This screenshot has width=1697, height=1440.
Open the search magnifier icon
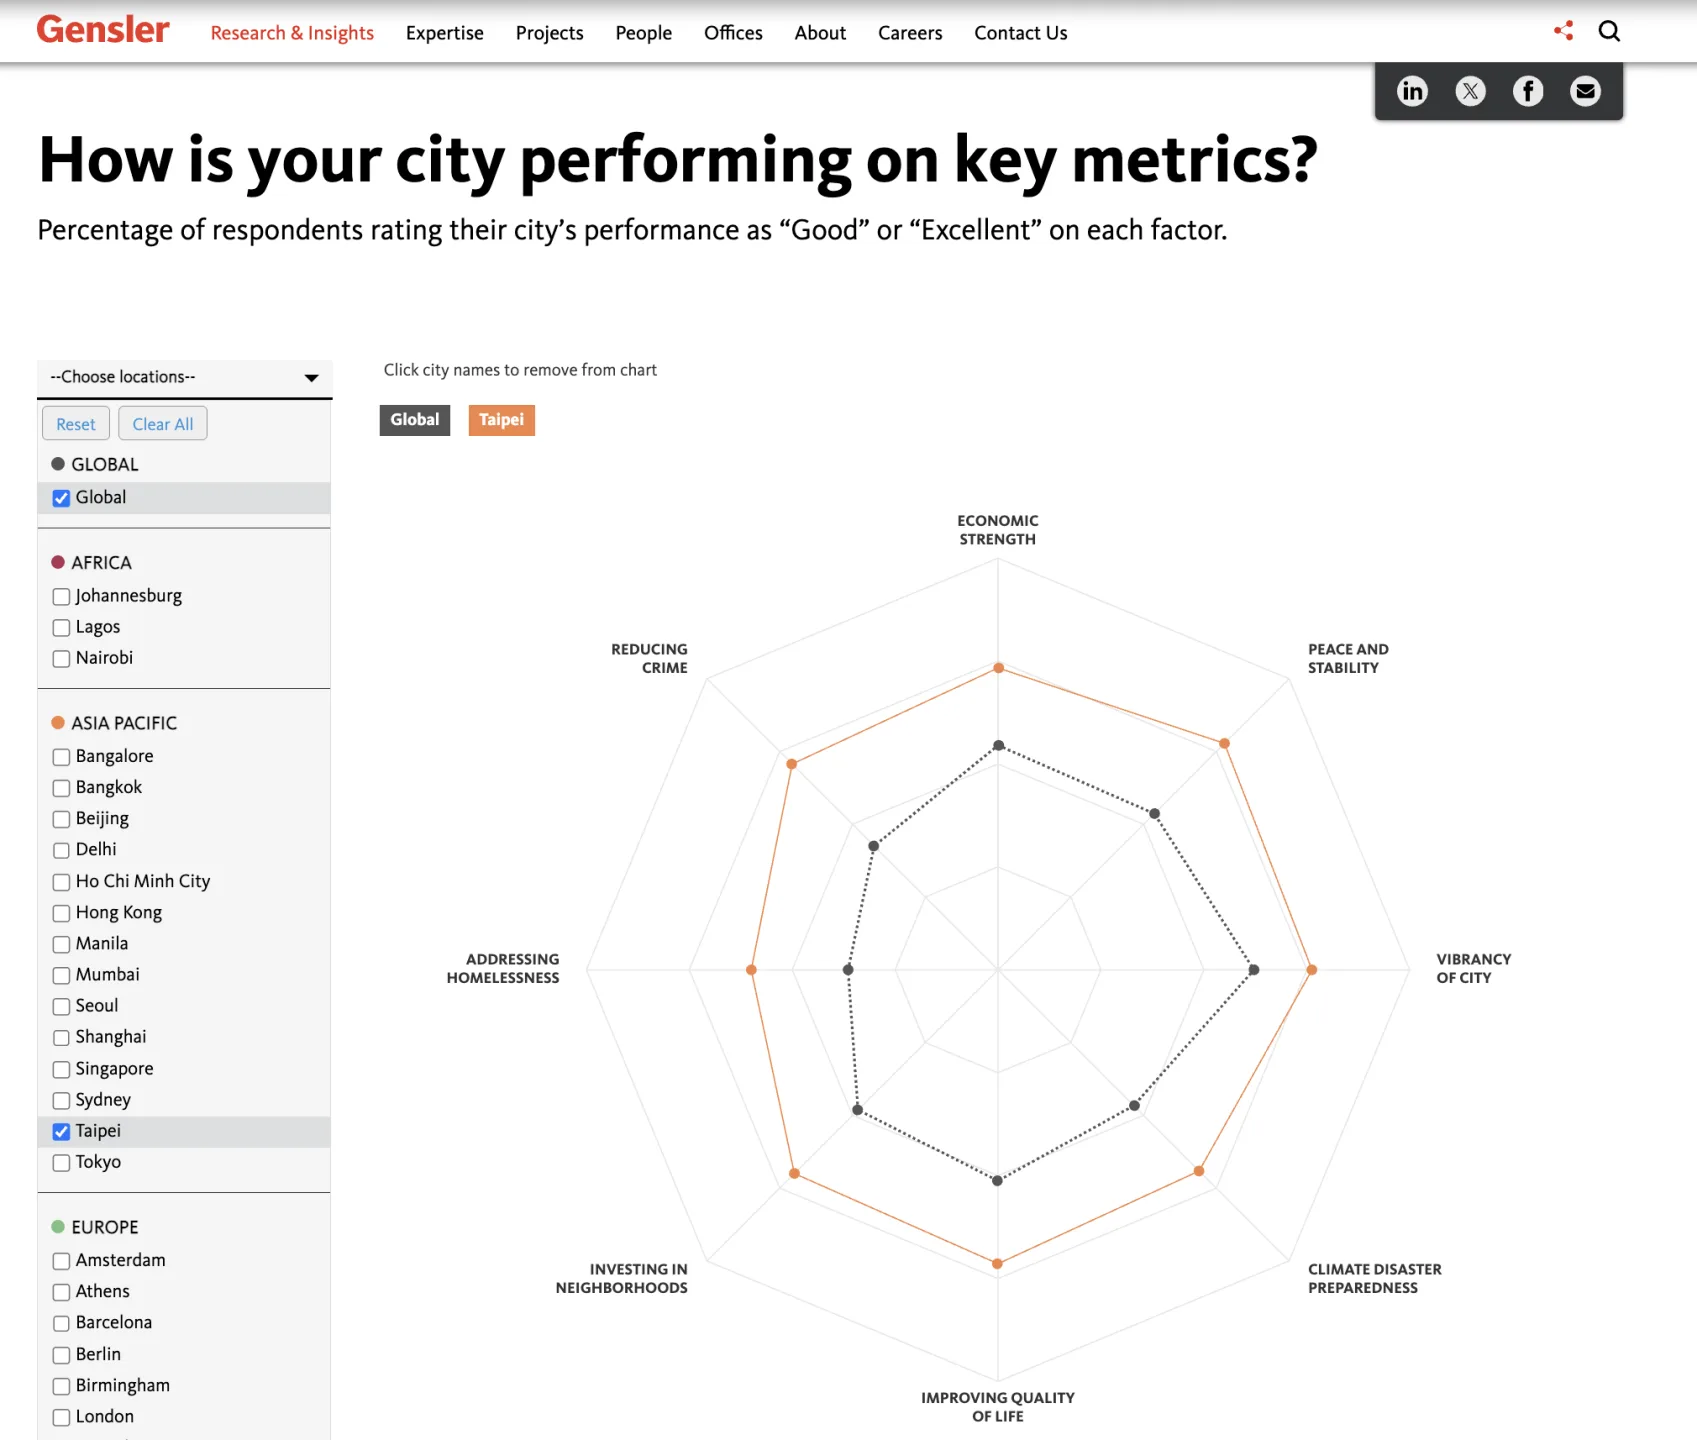click(1609, 31)
